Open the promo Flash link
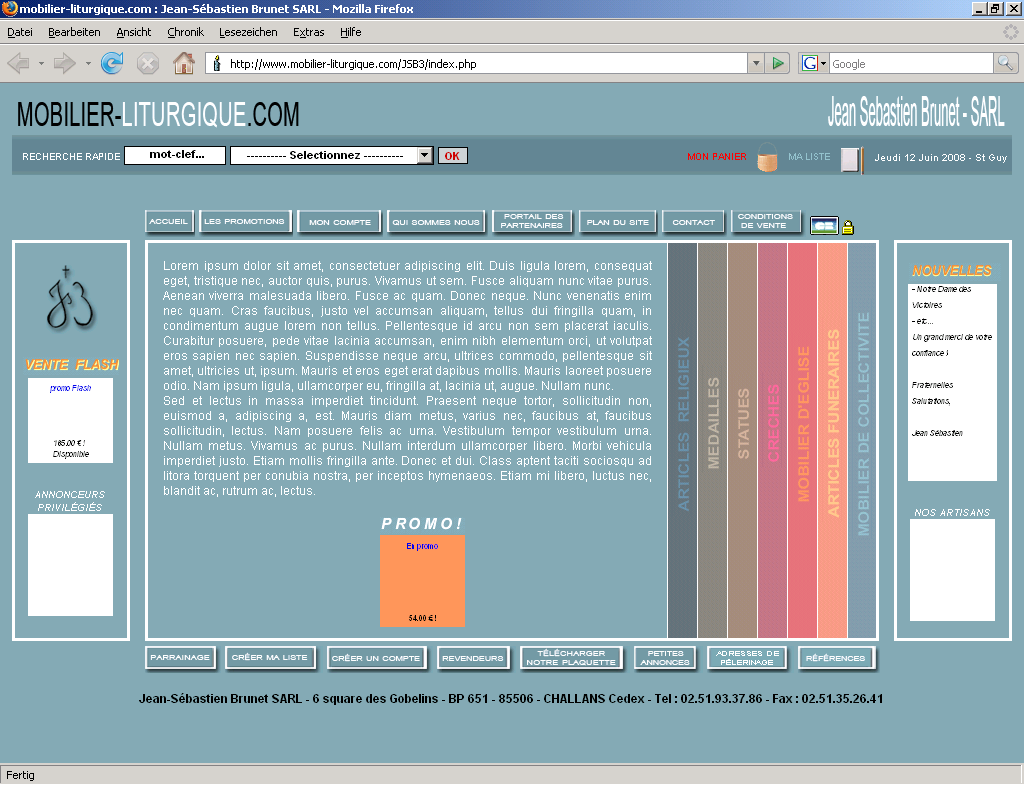Image resolution: width=1024 pixels, height=785 pixels. pos(71,388)
